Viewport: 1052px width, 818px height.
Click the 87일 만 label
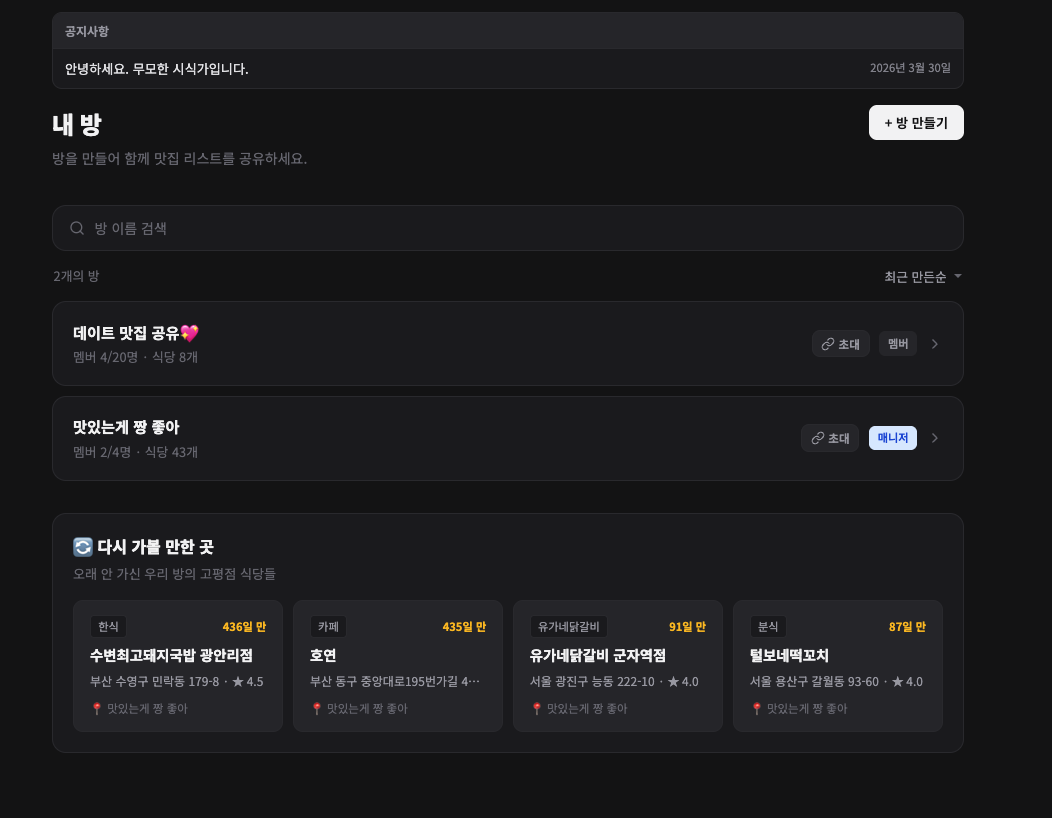click(x=907, y=627)
